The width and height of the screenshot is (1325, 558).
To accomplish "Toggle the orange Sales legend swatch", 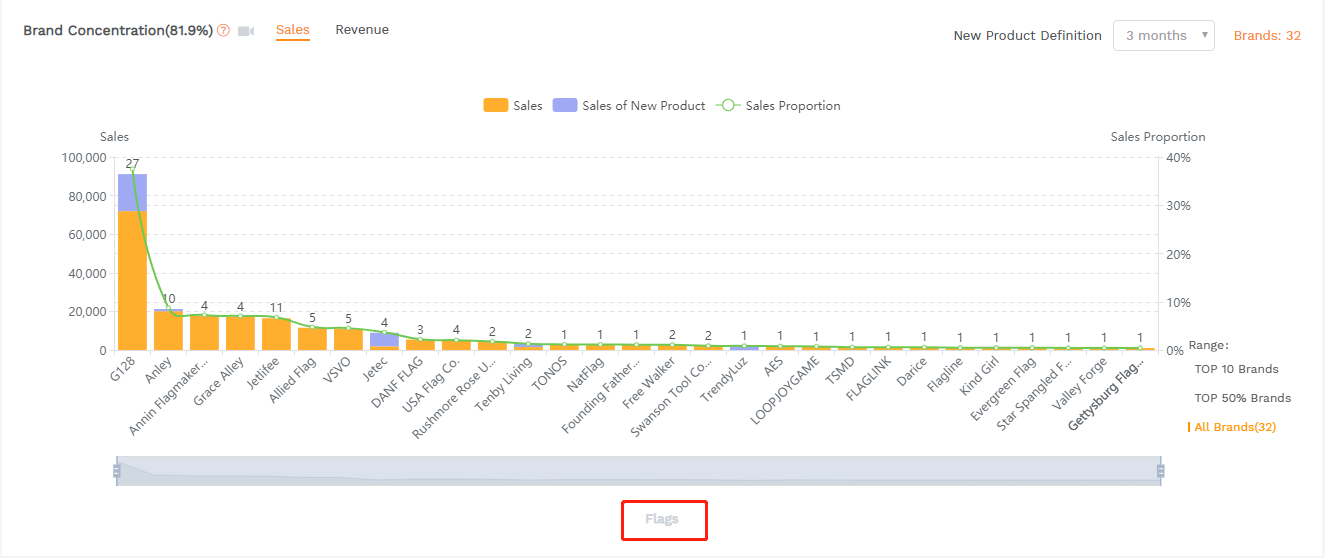I will tap(496, 106).
